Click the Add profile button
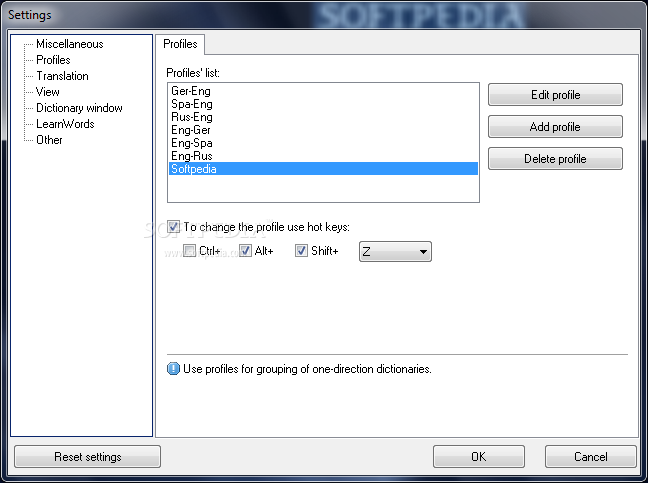This screenshot has width=648, height=483. tap(555, 127)
